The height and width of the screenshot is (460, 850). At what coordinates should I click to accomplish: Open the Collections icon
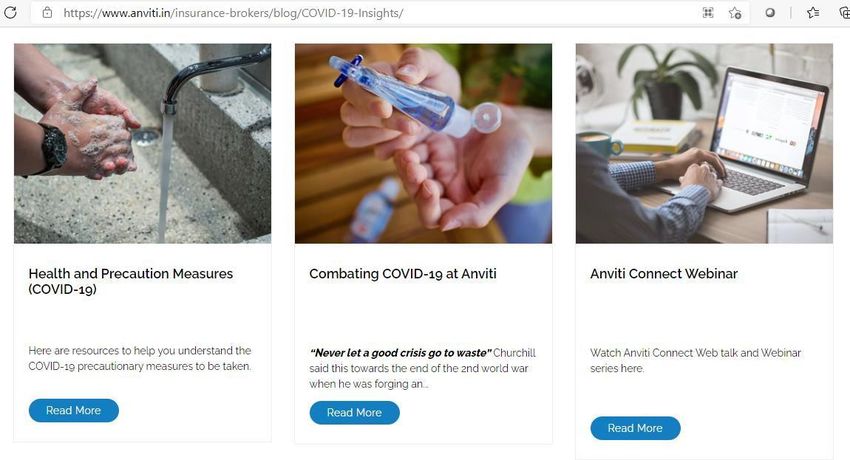[x=843, y=12]
